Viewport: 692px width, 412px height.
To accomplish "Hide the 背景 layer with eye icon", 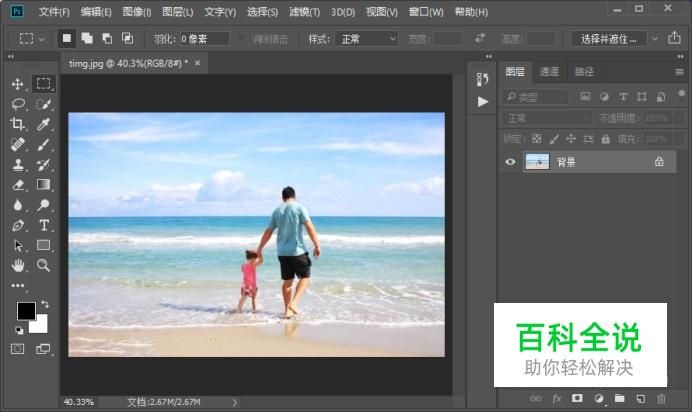I will pyautogui.click(x=510, y=162).
